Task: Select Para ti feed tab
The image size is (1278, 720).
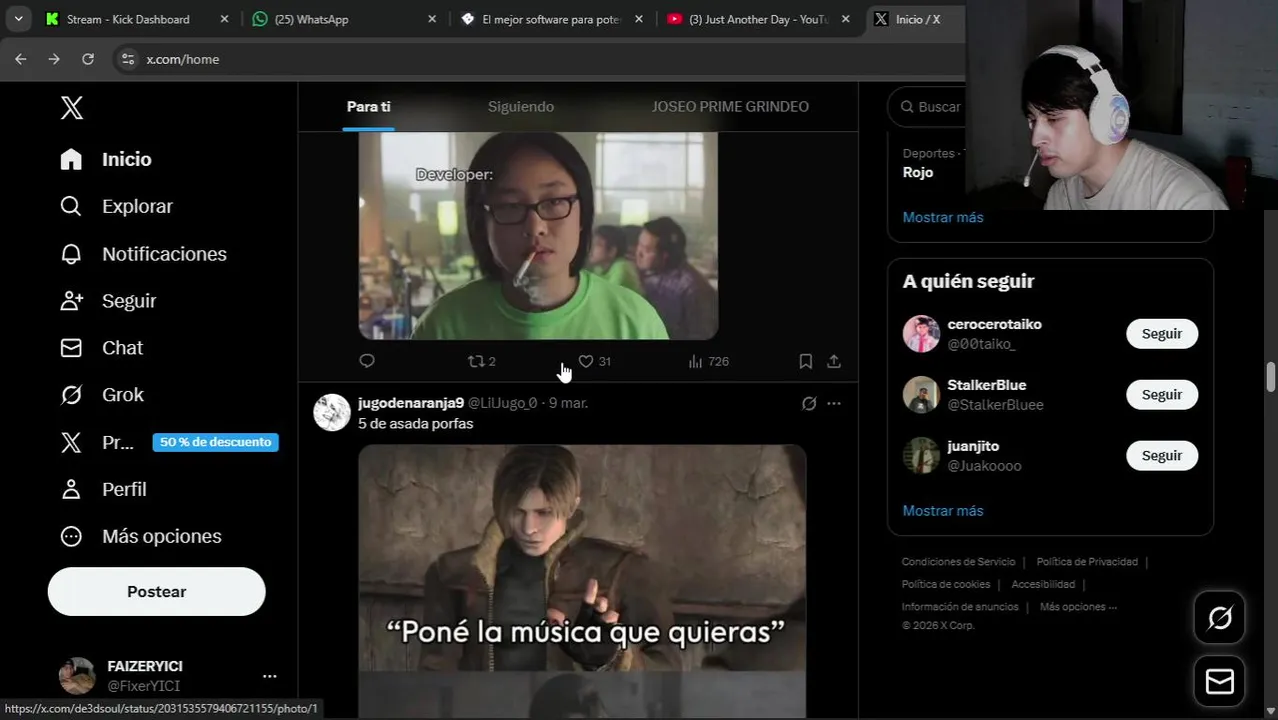Action: pos(369,106)
